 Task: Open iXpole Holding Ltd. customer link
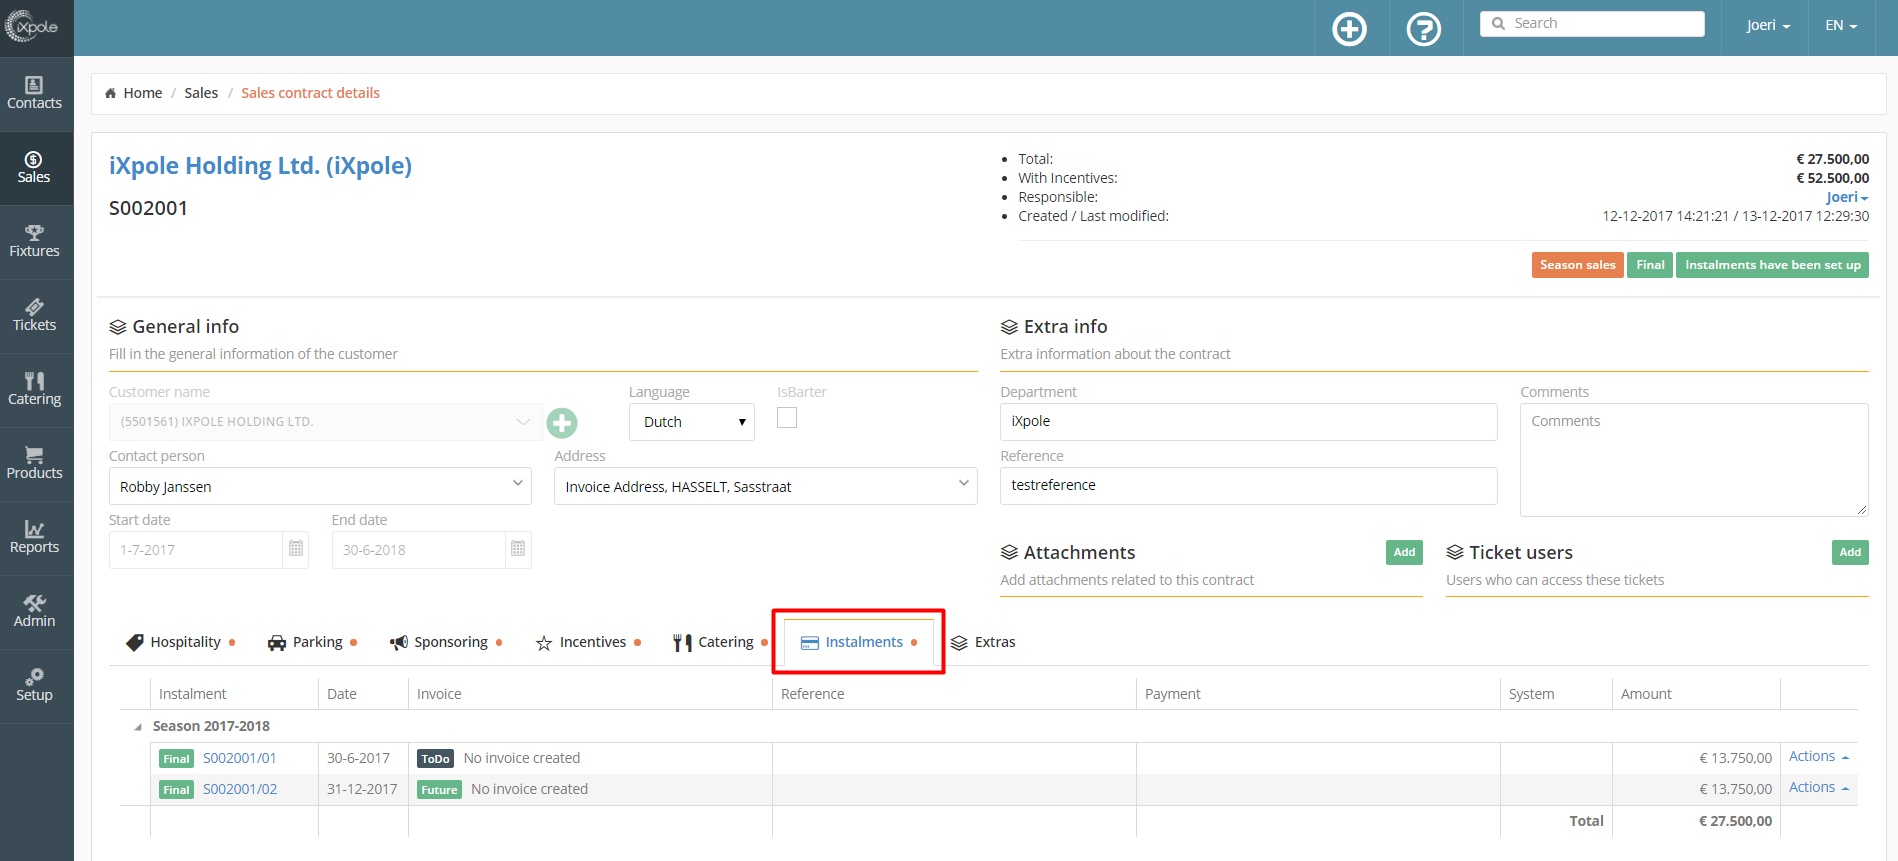click(x=260, y=166)
